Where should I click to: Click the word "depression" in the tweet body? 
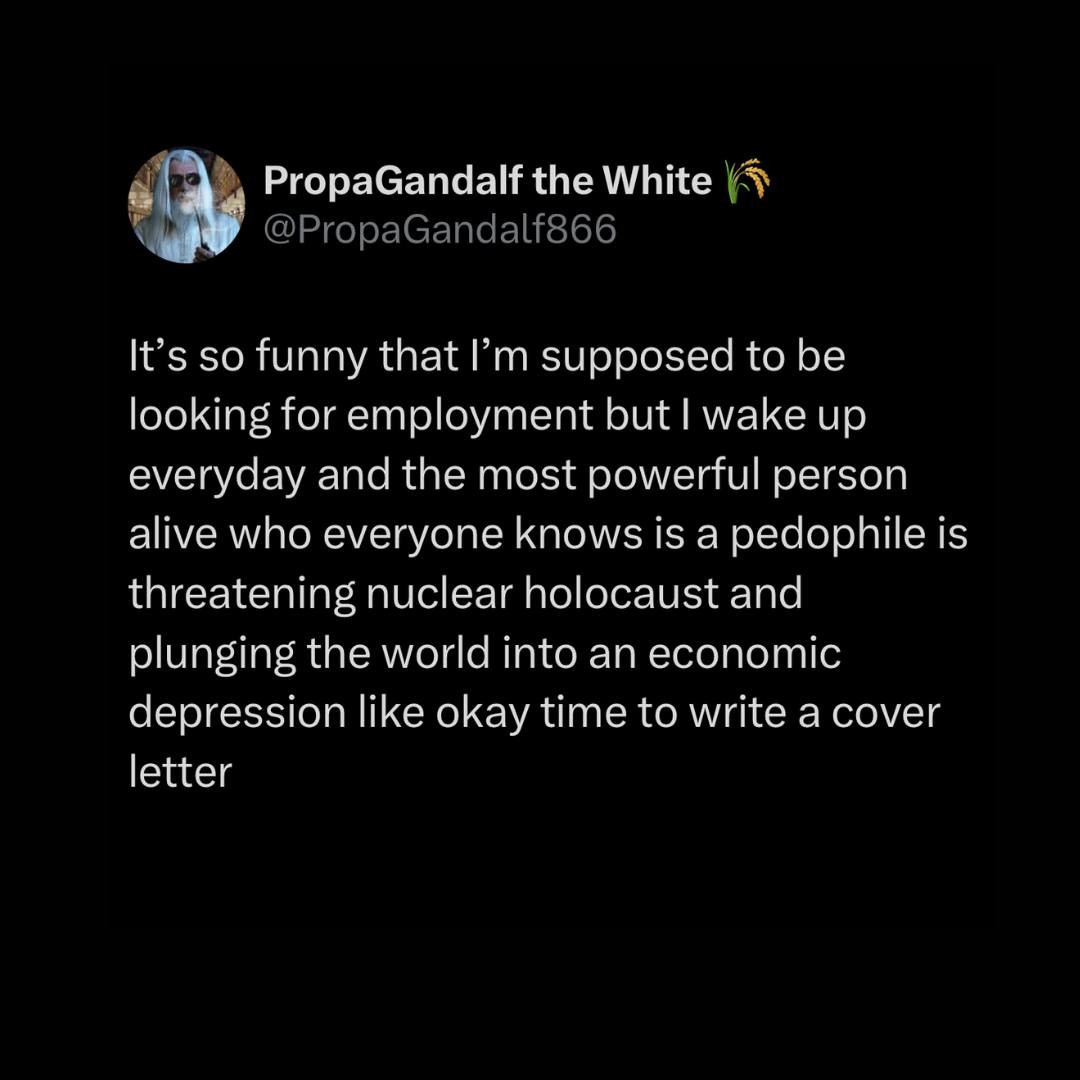pos(237,714)
